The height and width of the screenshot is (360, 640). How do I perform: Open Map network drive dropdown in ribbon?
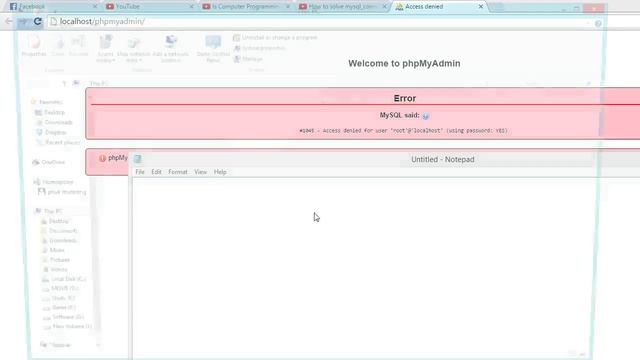(x=133, y=49)
